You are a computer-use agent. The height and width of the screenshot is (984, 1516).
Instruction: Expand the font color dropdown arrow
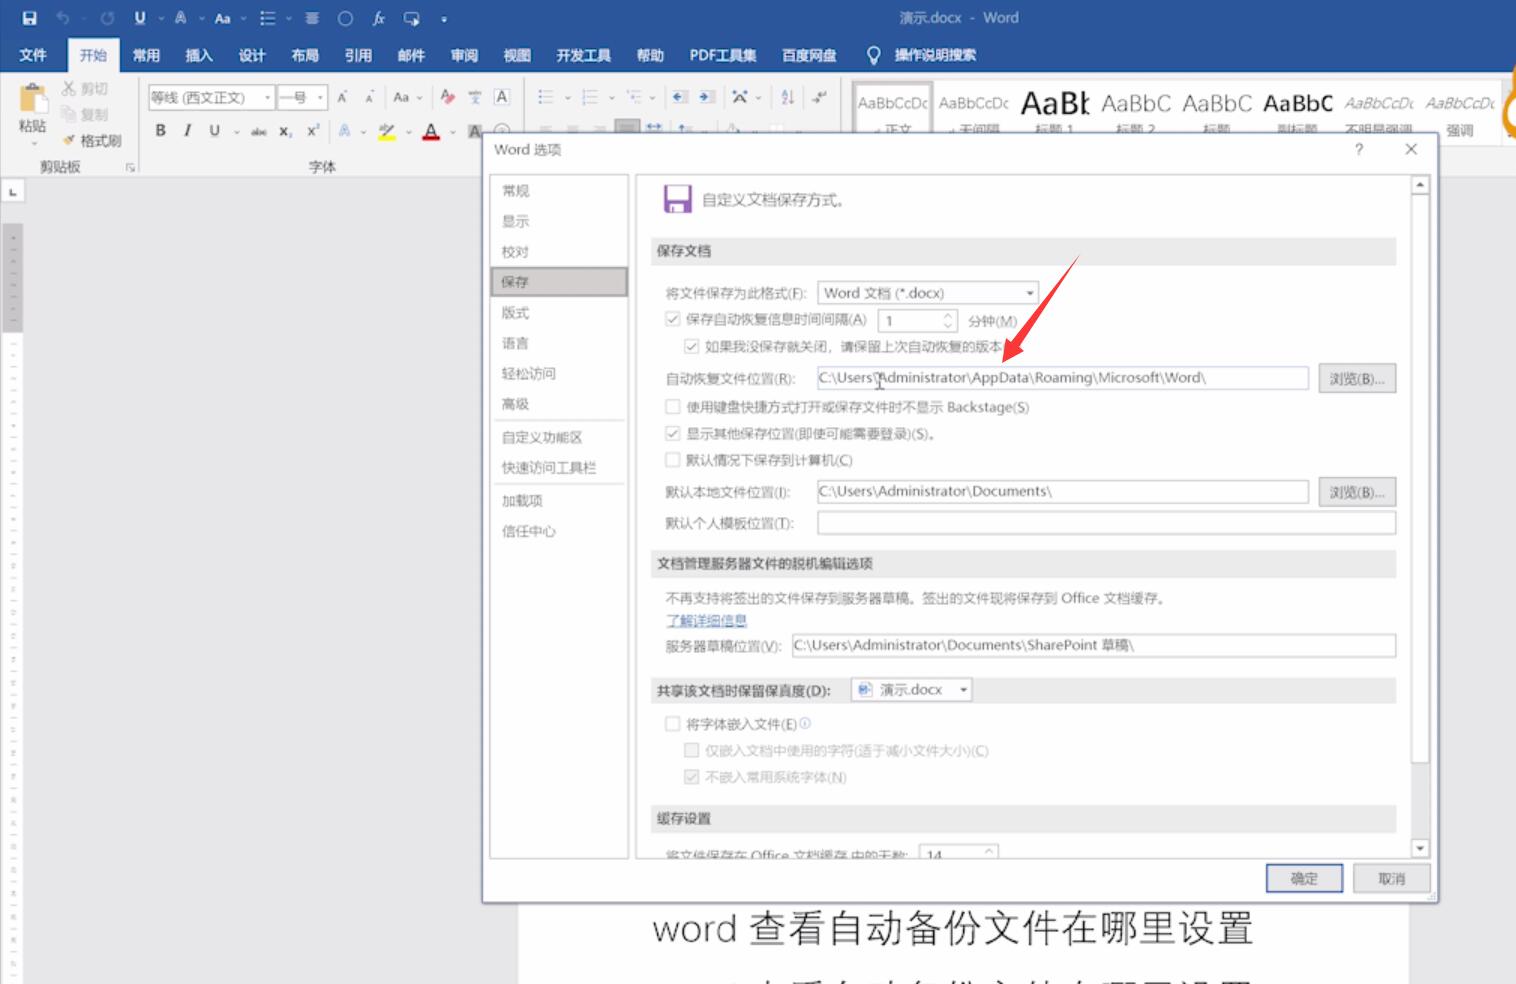[x=452, y=131]
